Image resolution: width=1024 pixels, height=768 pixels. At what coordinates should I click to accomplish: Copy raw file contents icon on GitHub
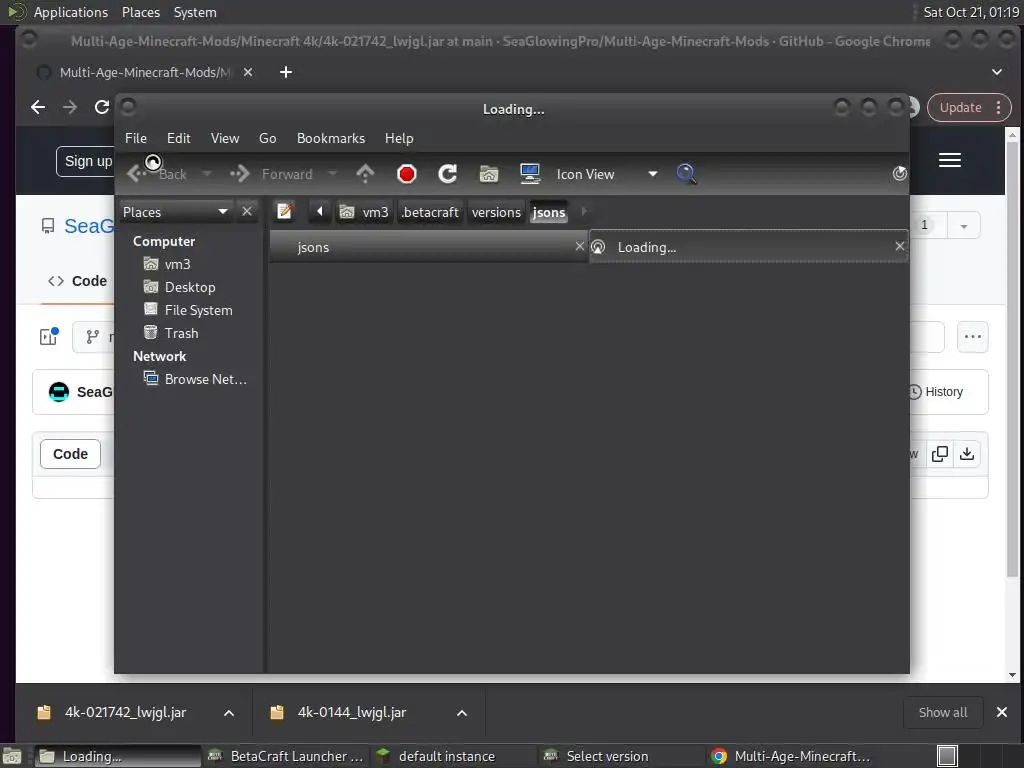click(940, 454)
